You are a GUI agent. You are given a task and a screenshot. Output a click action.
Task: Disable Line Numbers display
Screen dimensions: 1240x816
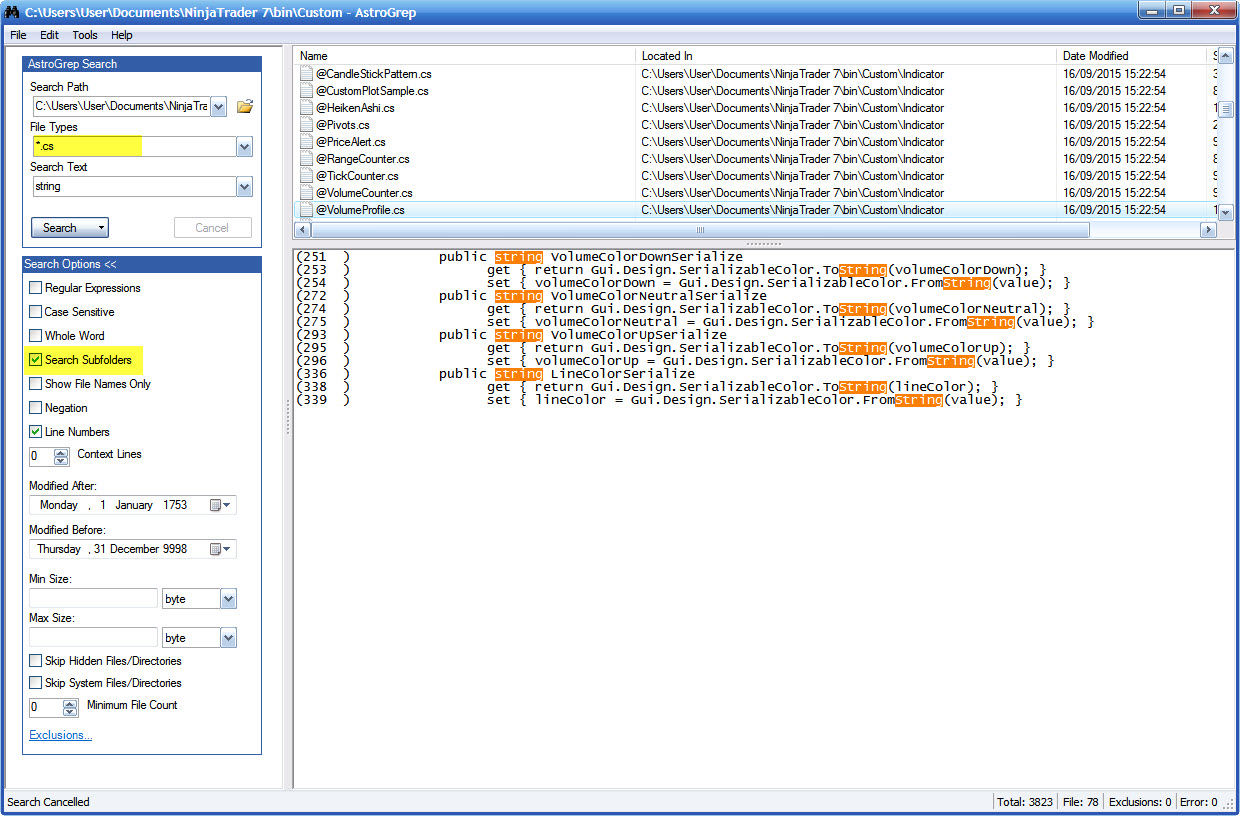click(x=36, y=432)
